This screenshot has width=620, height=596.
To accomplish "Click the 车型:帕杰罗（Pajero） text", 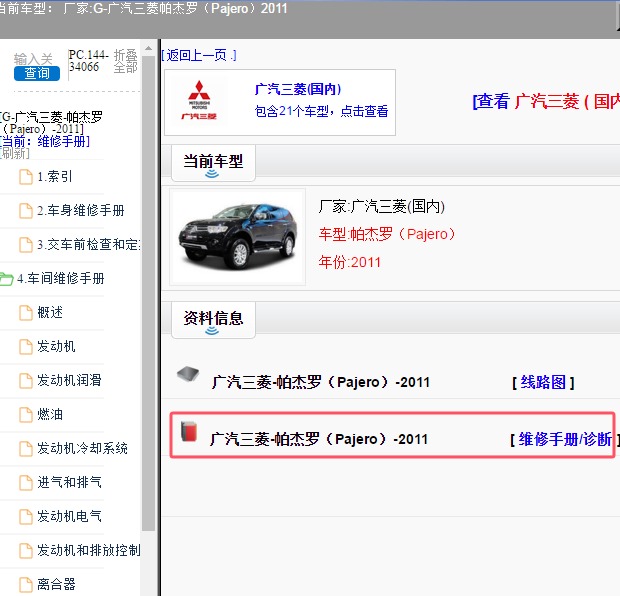I will (387, 234).
